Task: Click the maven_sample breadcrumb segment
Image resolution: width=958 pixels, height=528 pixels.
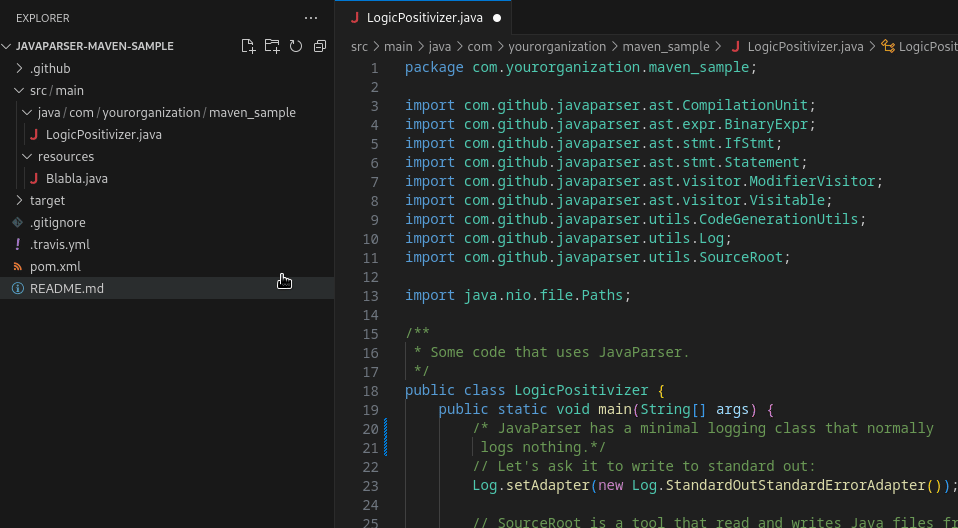Action: point(665,47)
